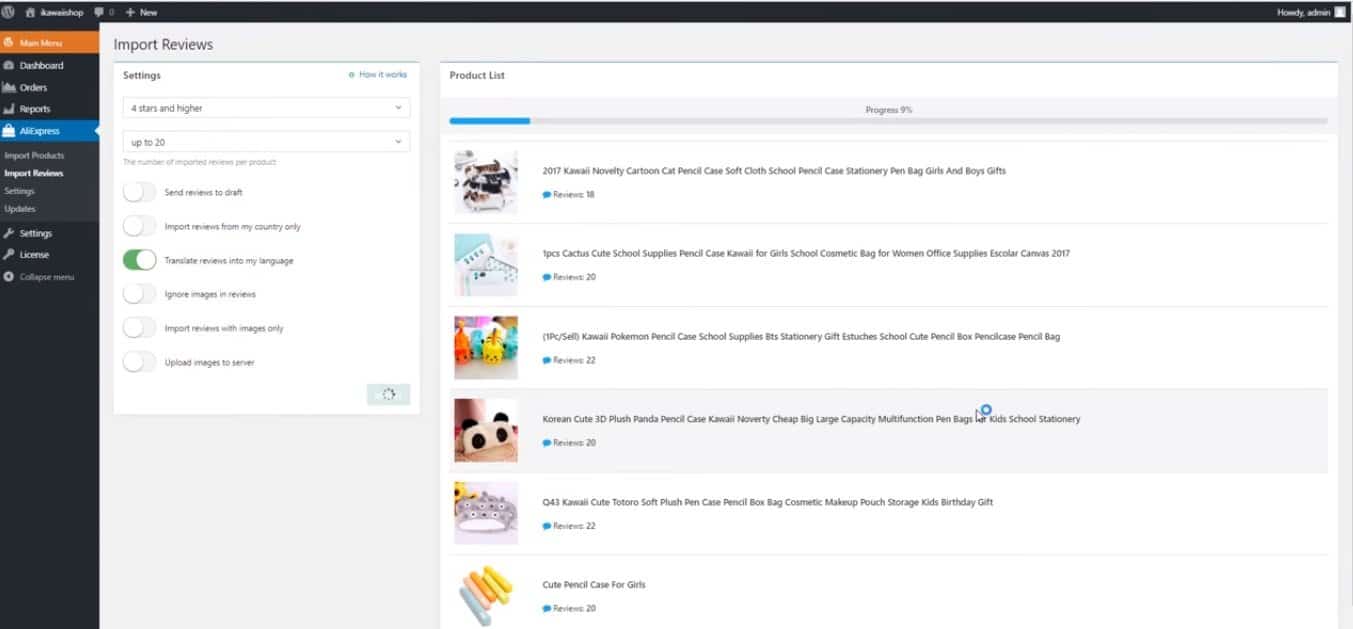This screenshot has width=1353, height=629.
Task: Click the AliExpress bag icon
Action: click(x=9, y=130)
